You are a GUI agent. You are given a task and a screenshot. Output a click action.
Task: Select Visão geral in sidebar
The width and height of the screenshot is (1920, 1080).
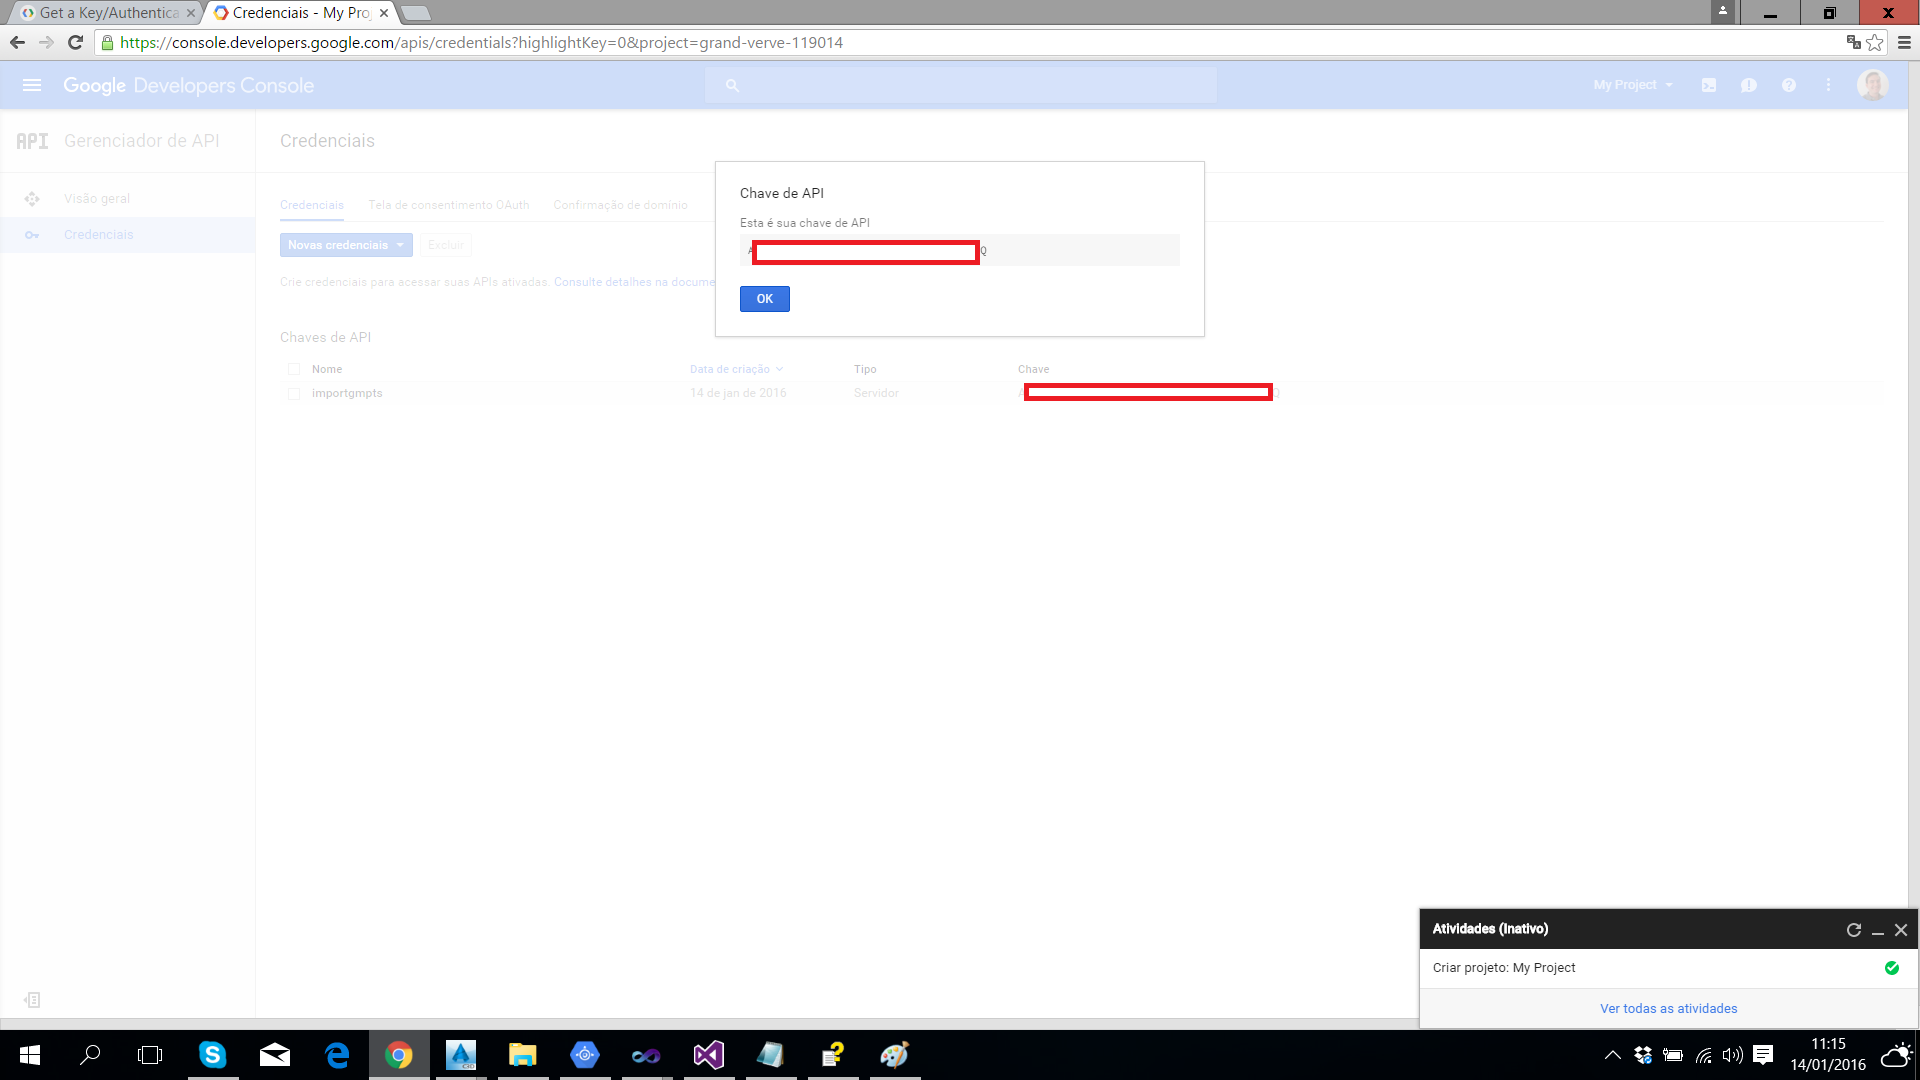(x=97, y=198)
